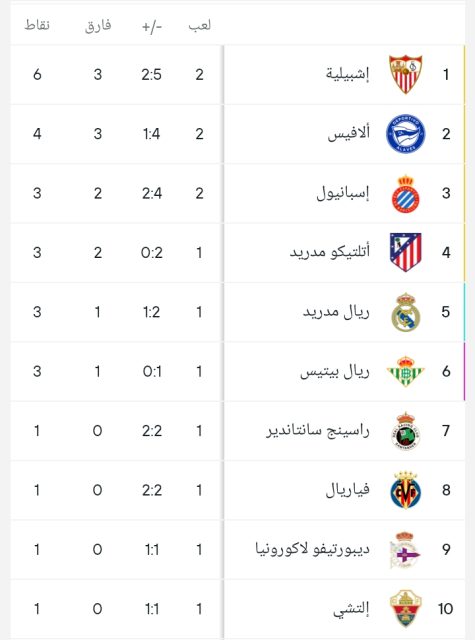Open team name راسينج سانتاندير
The width and height of the screenshot is (475, 640).
tap(318, 431)
